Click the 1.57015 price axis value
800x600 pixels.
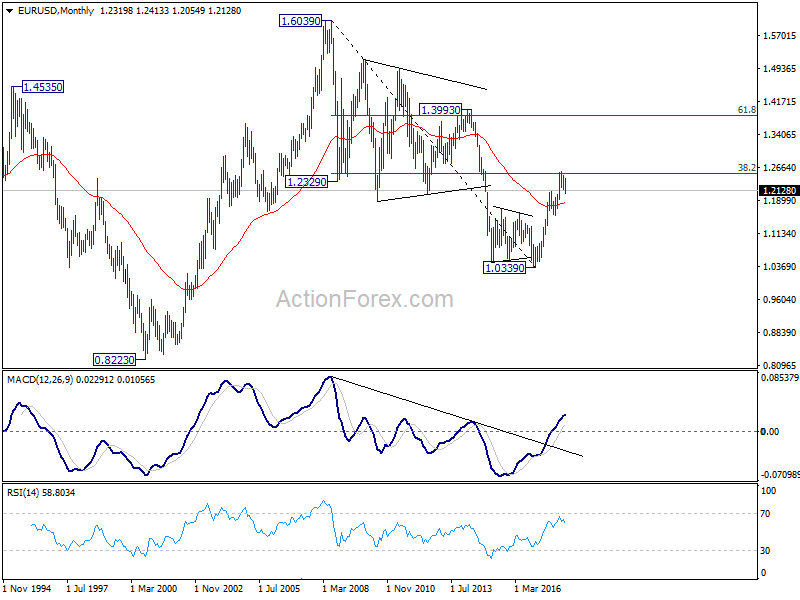click(779, 36)
